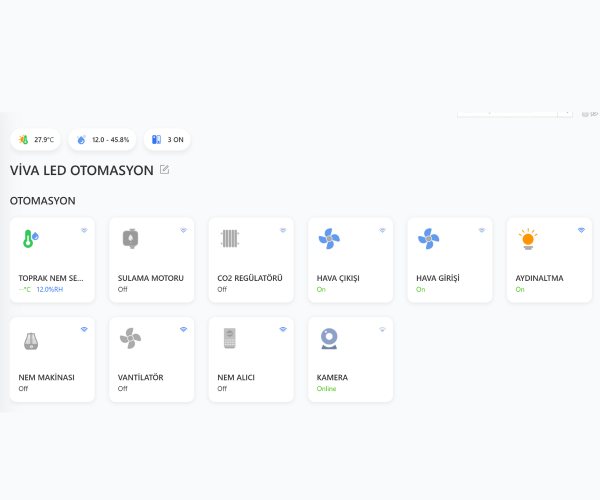The width and height of the screenshot is (600, 500).
Task: Click the soil moisture sensor thermometer icon
Action: pos(31,239)
